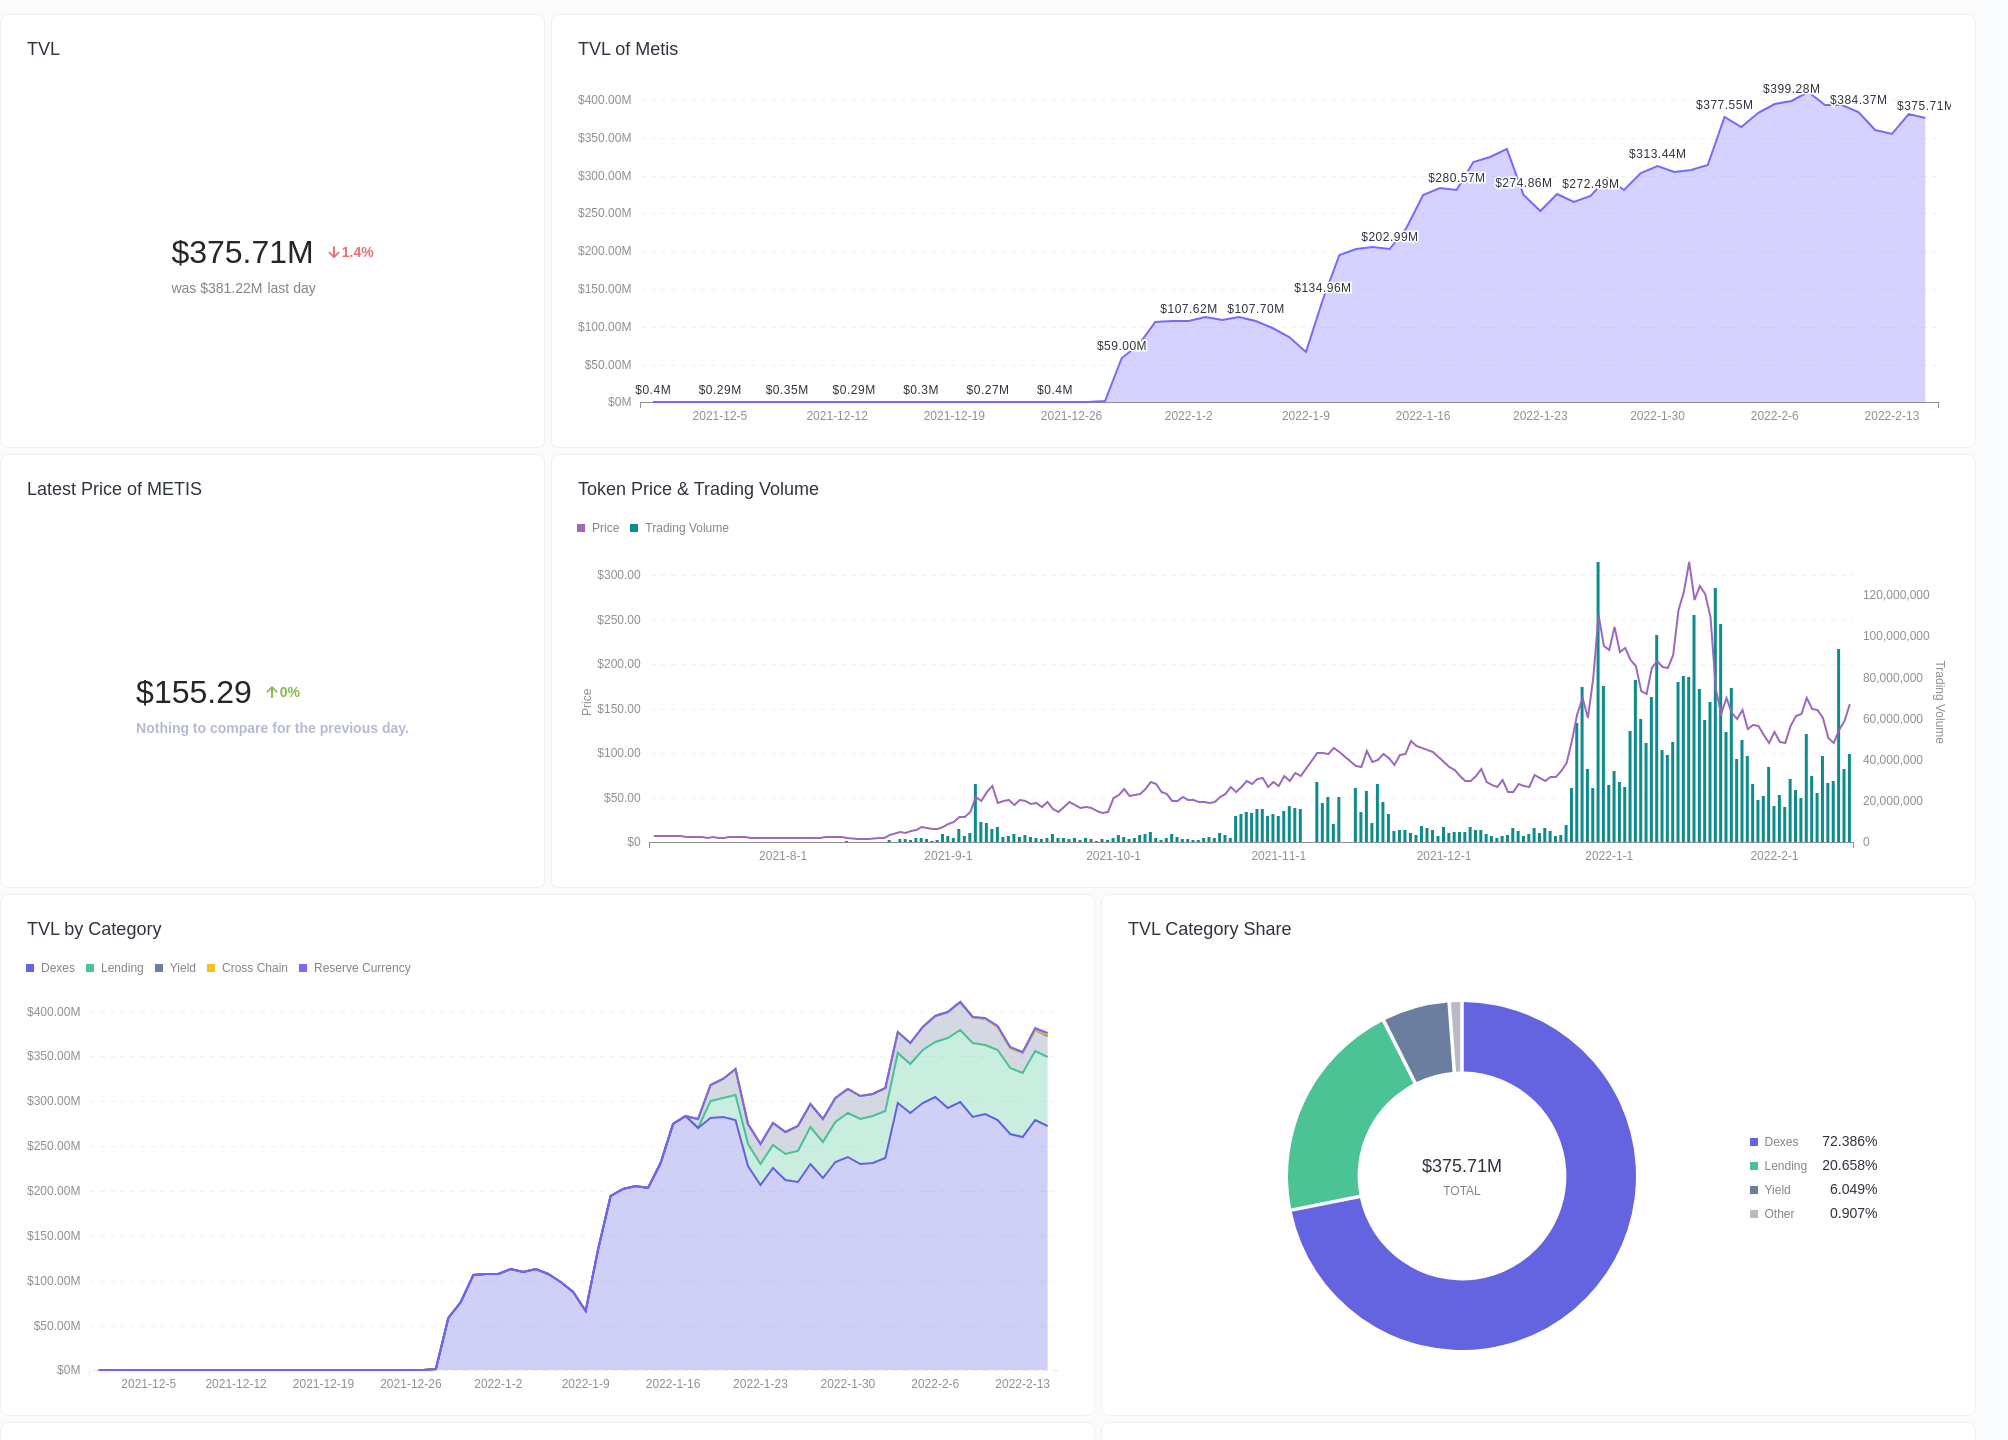The height and width of the screenshot is (1440, 2008).
Task: Open the TVL of Metis chart header
Action: 627,48
